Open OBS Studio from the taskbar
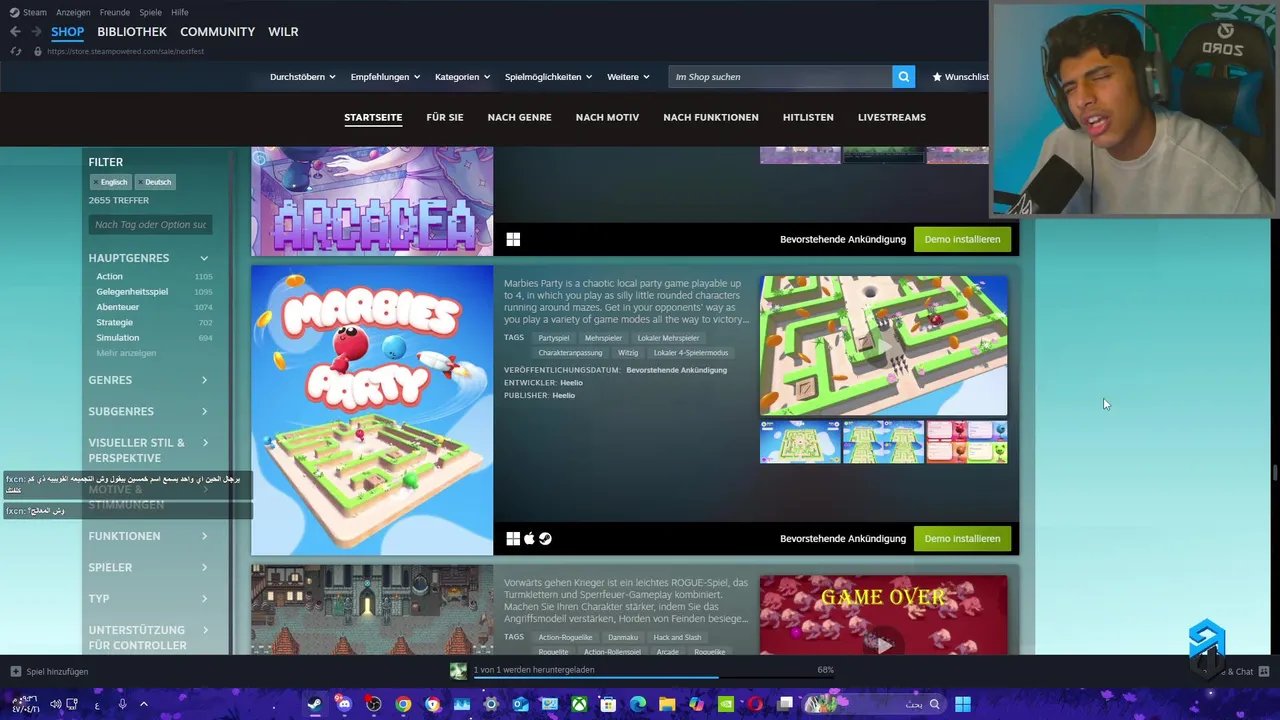The image size is (1280, 720). 373,704
